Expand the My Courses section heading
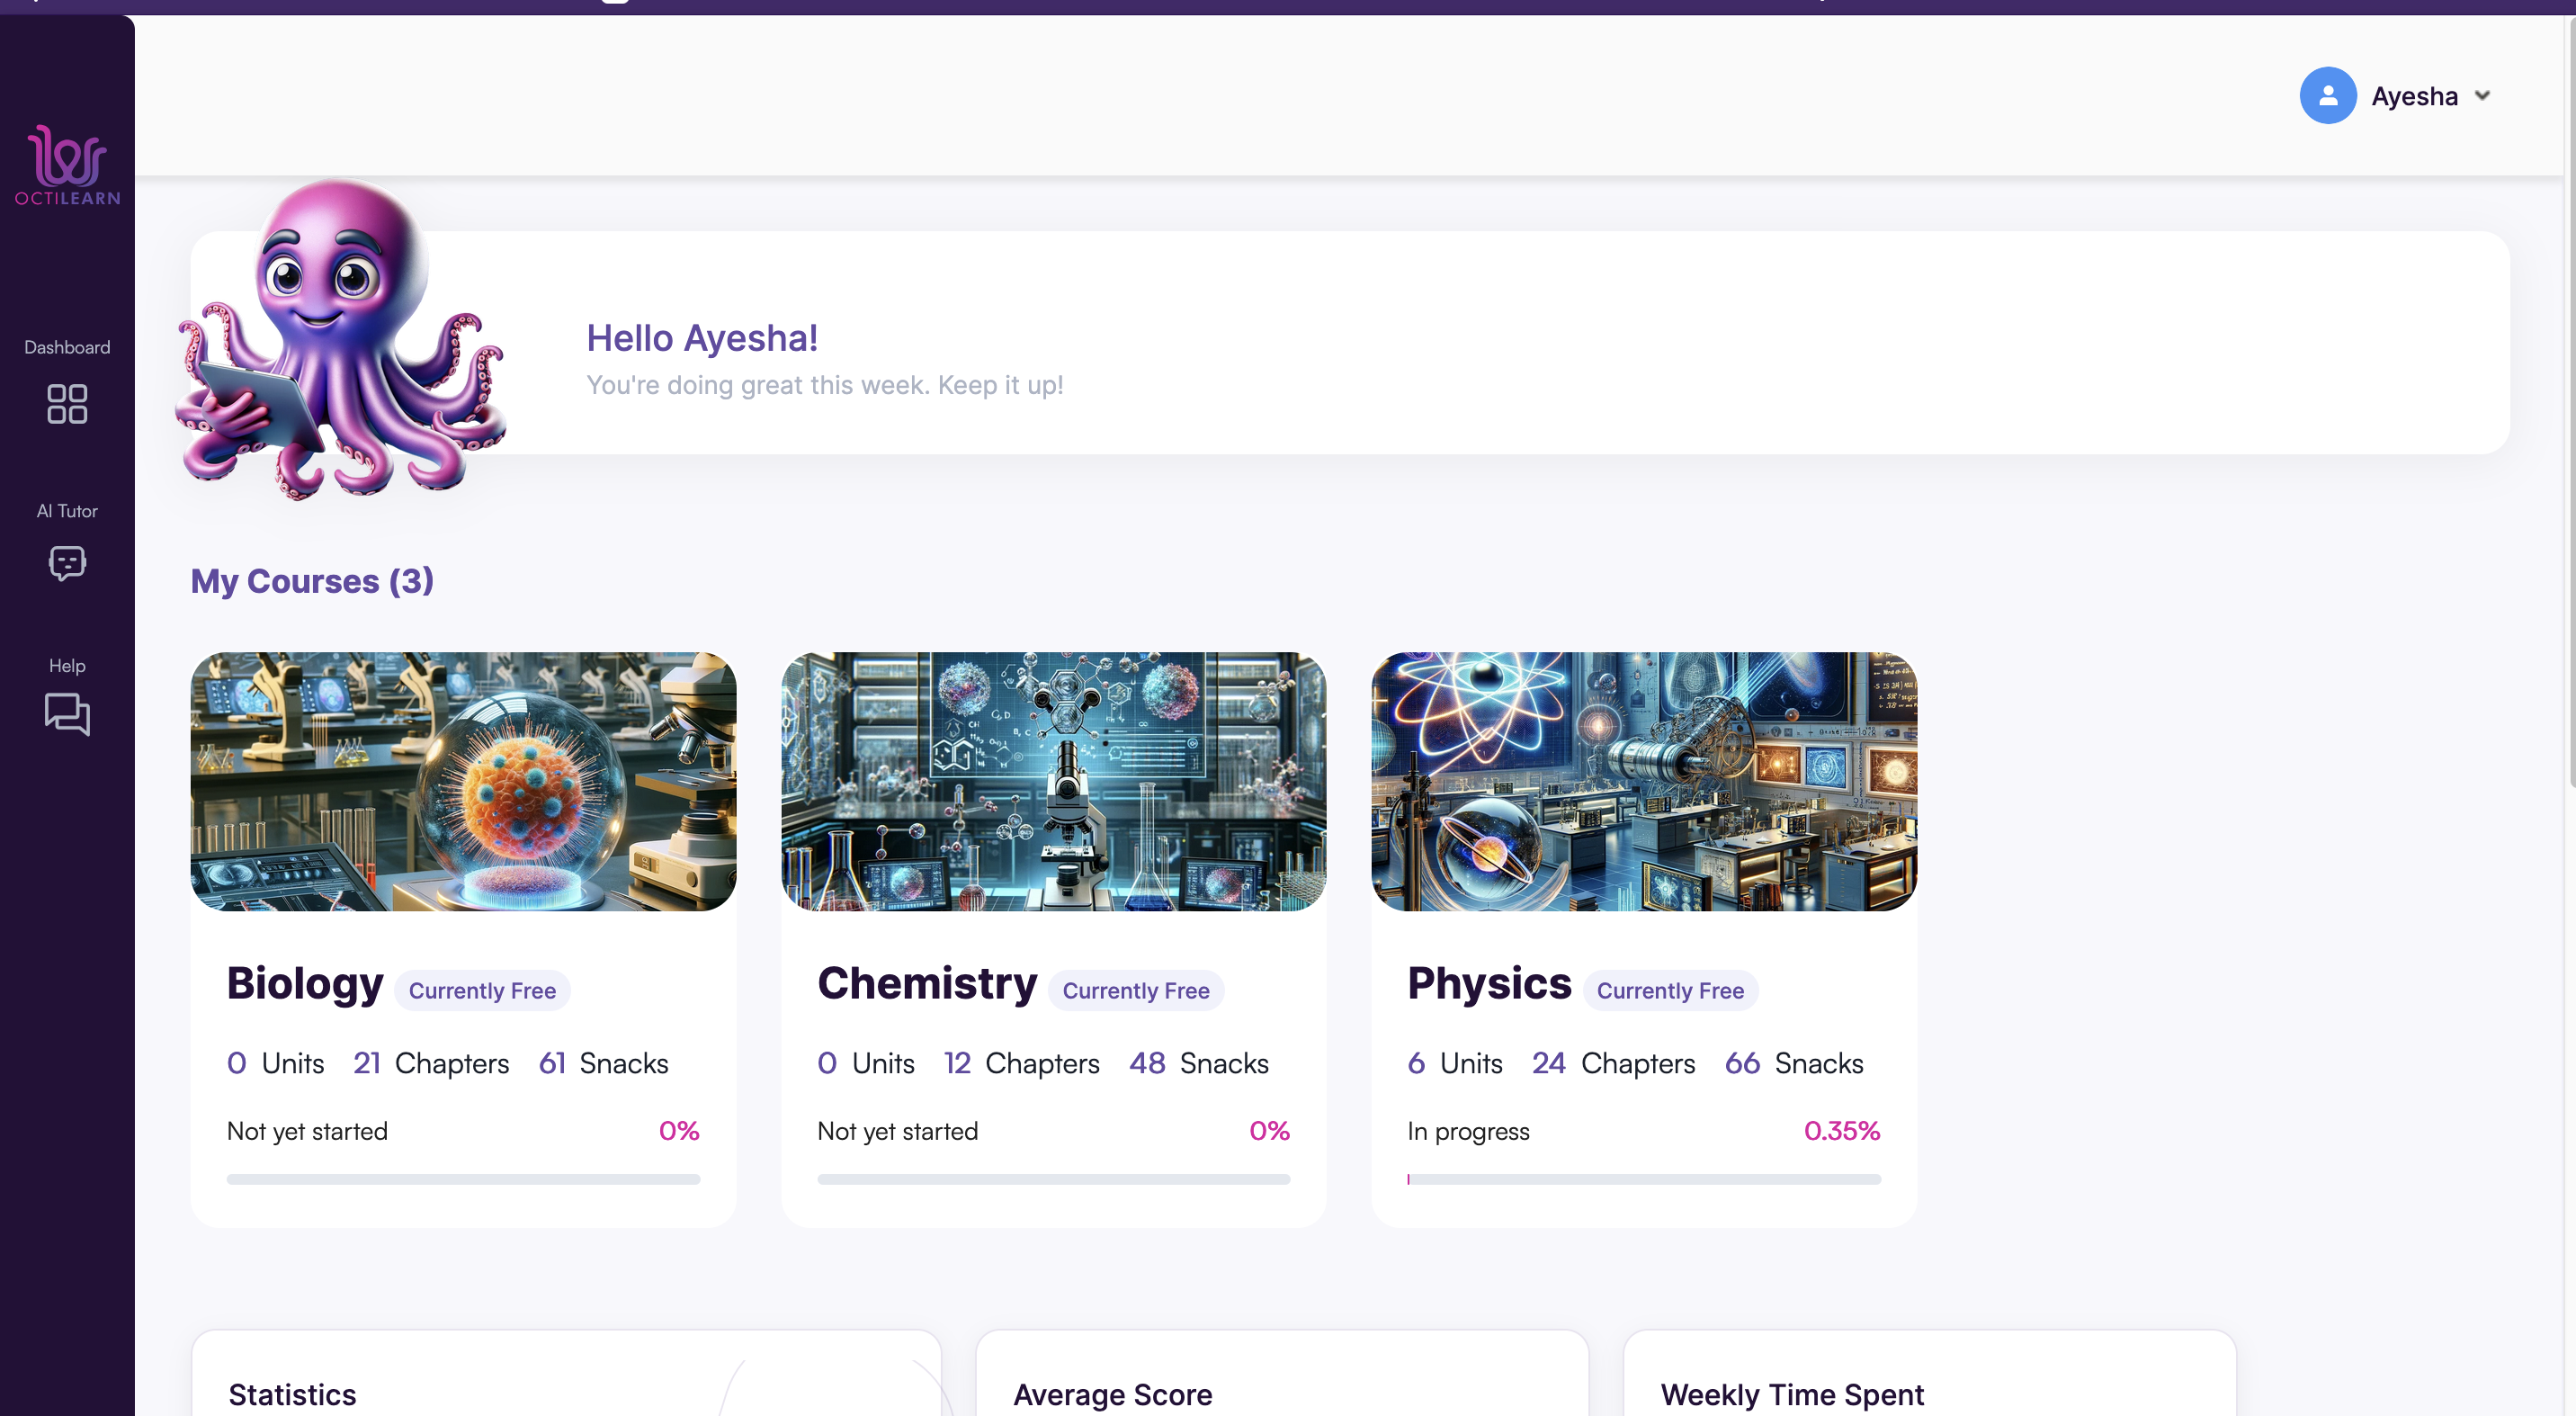The height and width of the screenshot is (1416, 2576). (x=311, y=581)
